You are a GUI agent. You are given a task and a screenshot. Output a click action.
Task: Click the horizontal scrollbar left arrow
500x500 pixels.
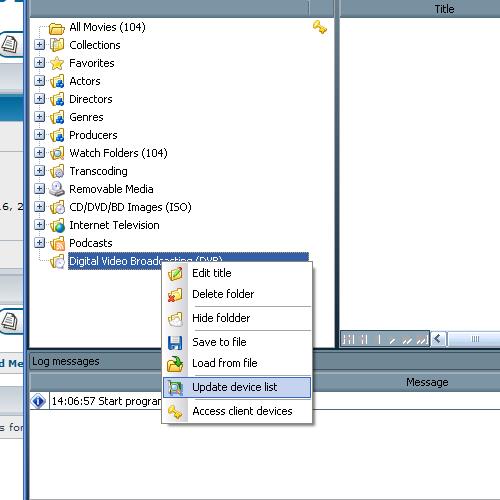(x=438, y=339)
